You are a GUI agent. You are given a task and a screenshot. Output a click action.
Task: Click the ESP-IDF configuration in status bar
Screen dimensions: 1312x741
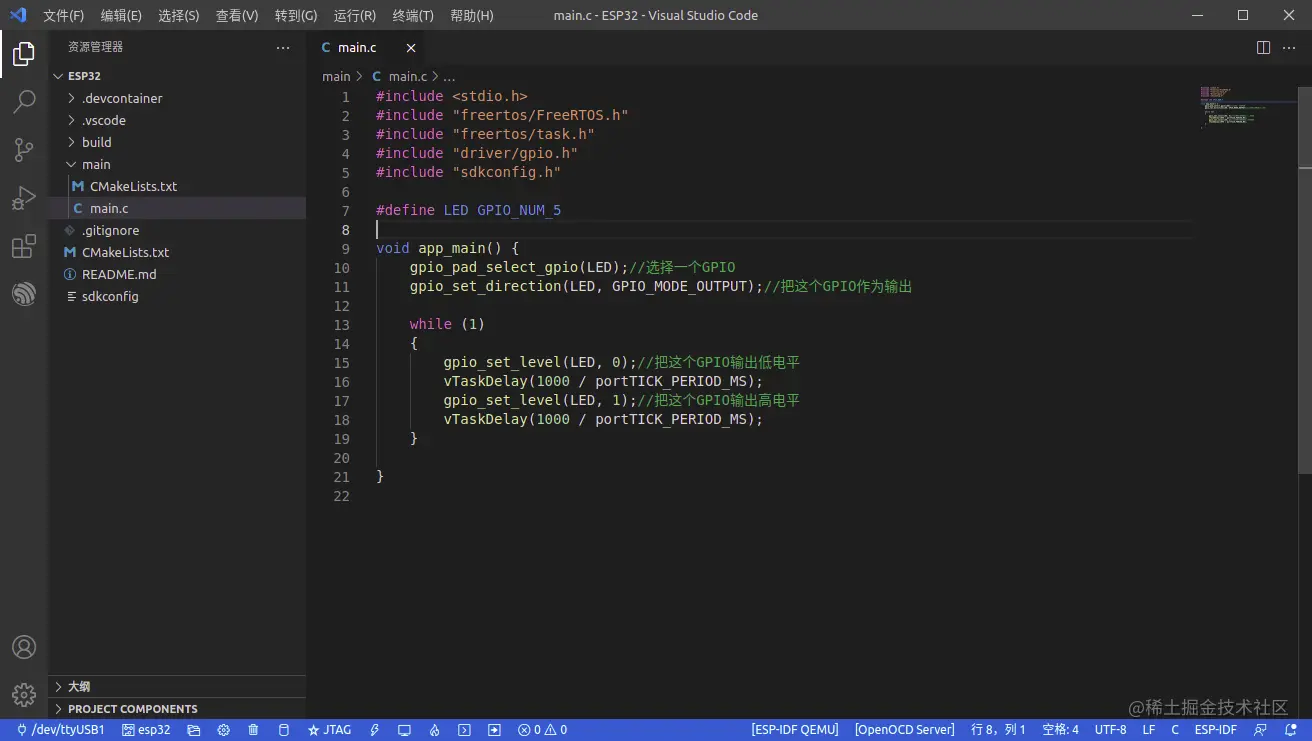click(x=1215, y=730)
